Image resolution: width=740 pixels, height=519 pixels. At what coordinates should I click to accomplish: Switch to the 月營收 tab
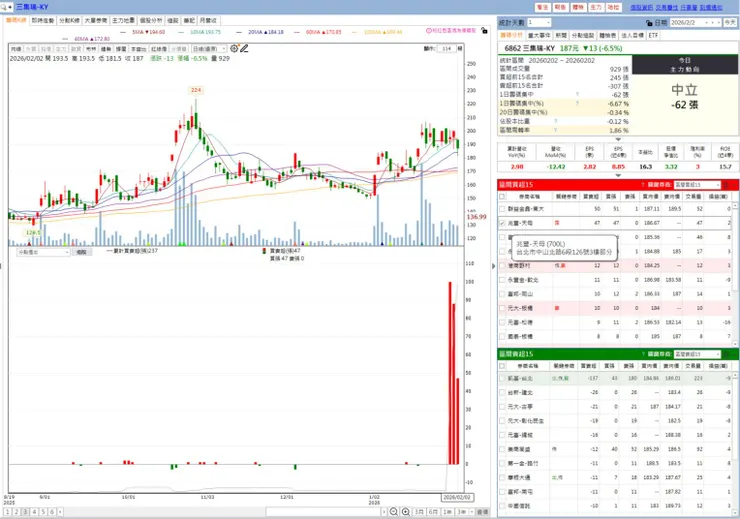coord(208,20)
